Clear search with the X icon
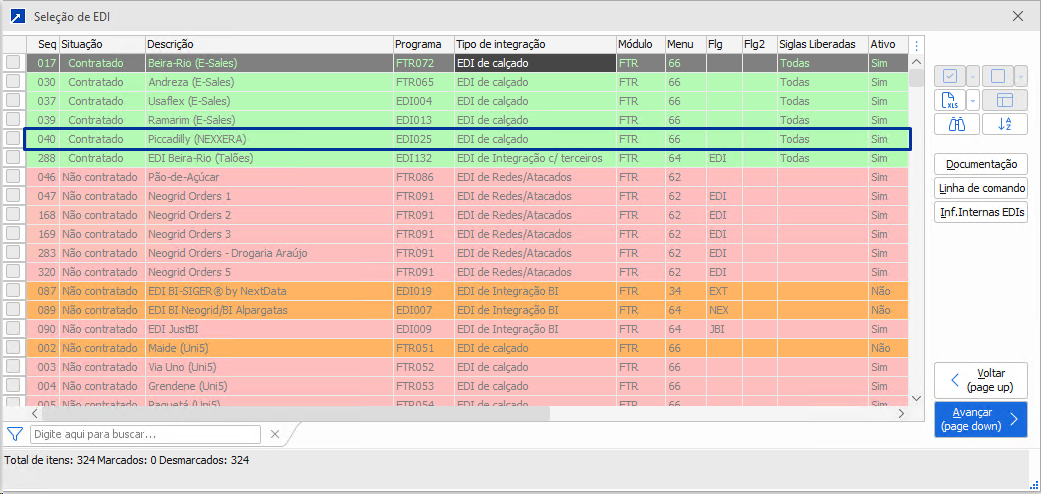Screen dimensions: 1041x494 coord(275,434)
